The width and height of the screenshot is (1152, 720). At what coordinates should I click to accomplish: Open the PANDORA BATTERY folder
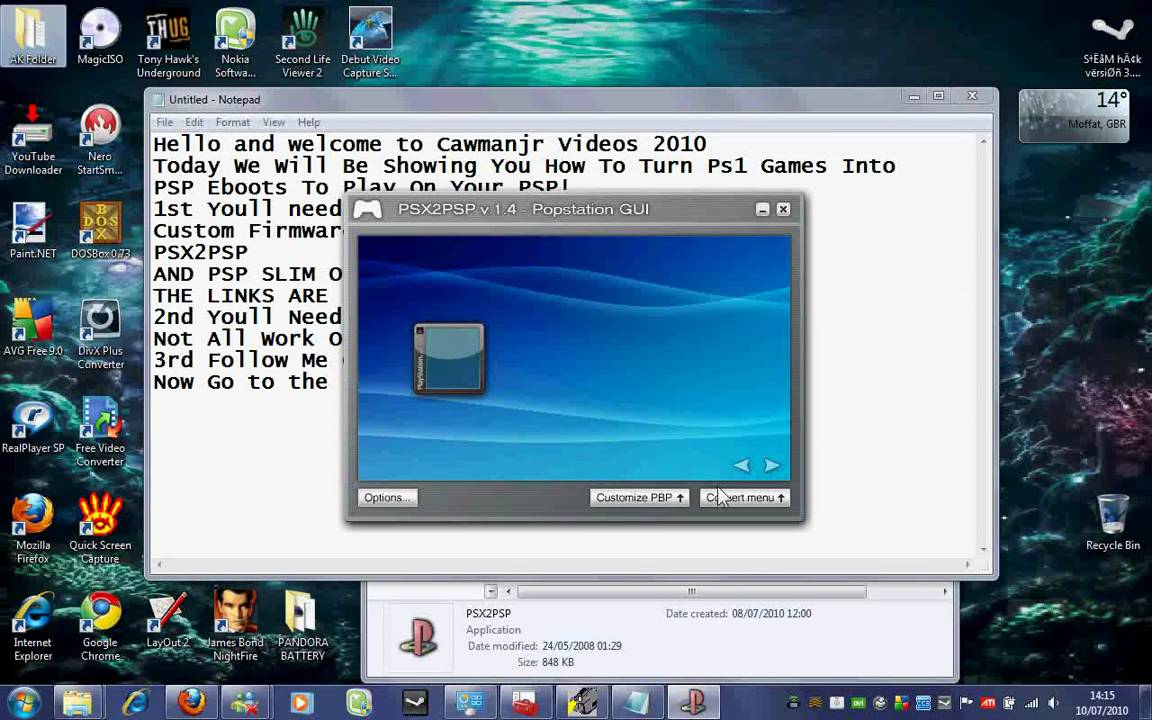click(x=303, y=627)
